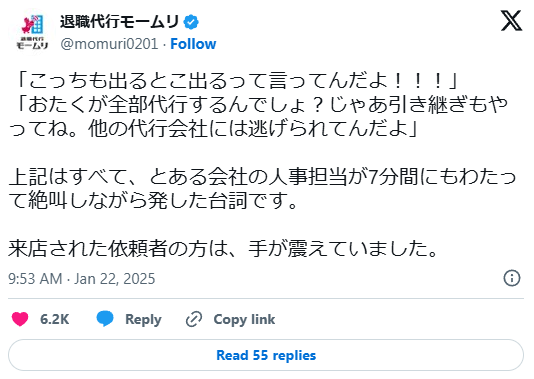534x379 pixels.
Task: Click the second quoted line starting おたくが全部代行
Action: [x=258, y=116]
